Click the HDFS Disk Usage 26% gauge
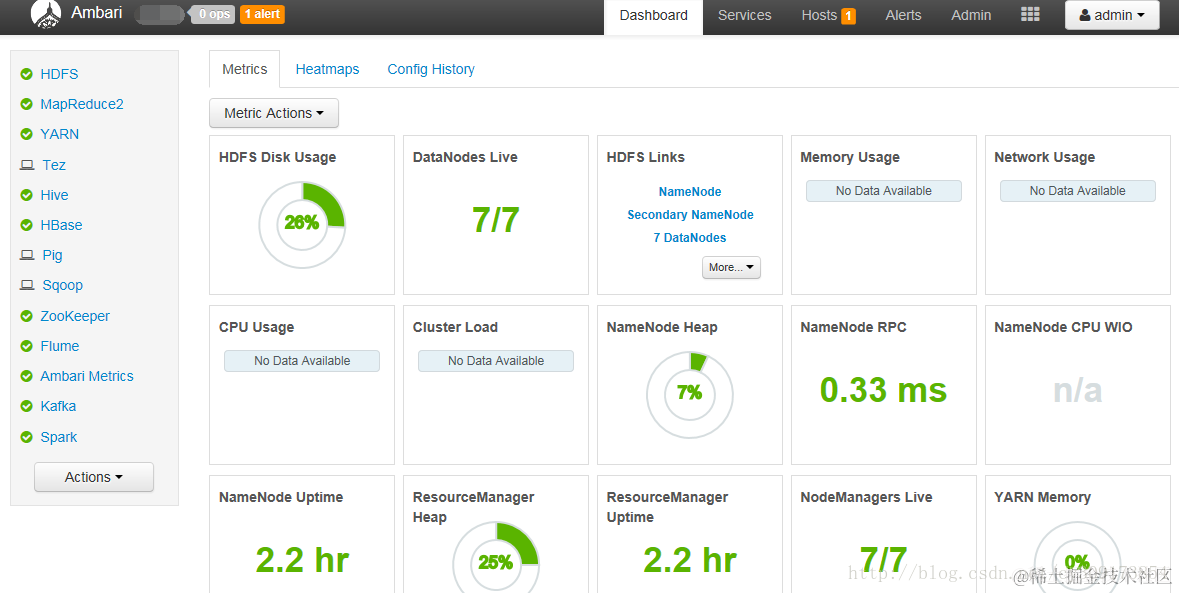Screen dimensions: 1179x593 pos(302,225)
